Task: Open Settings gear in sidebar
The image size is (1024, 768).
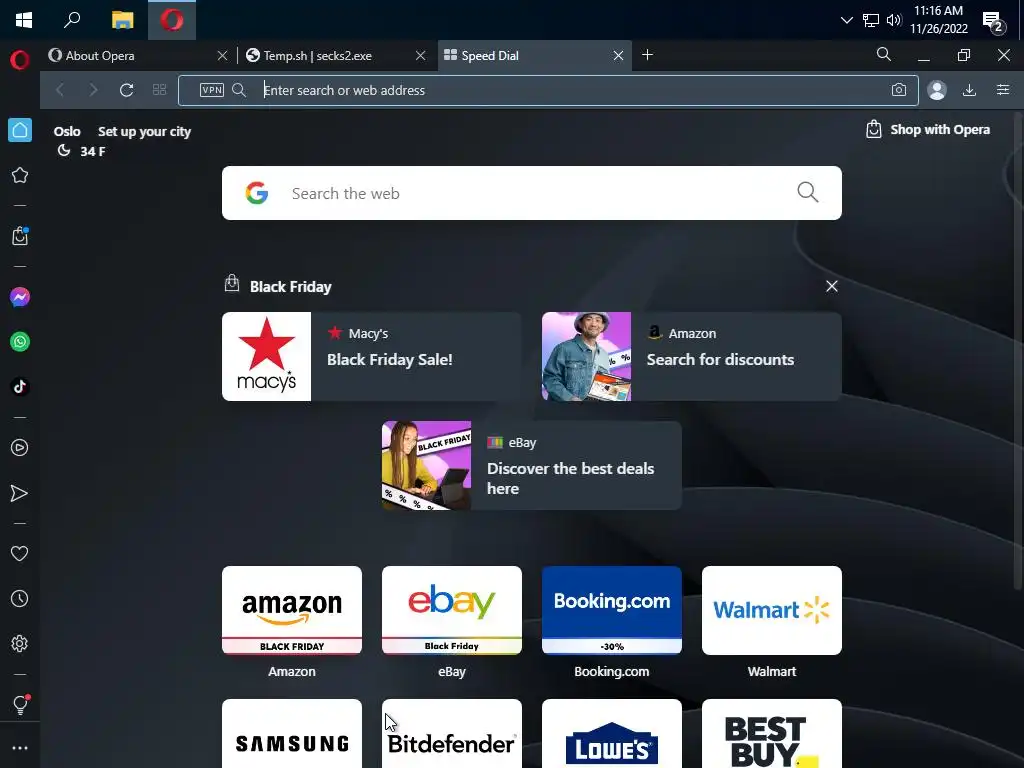Action: tap(20, 643)
